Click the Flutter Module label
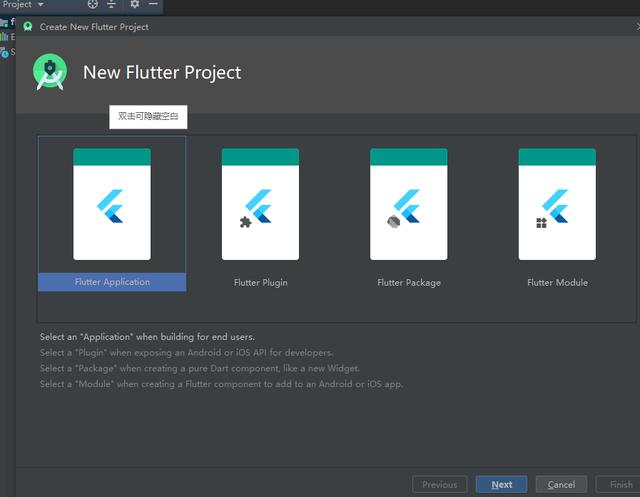 click(557, 282)
